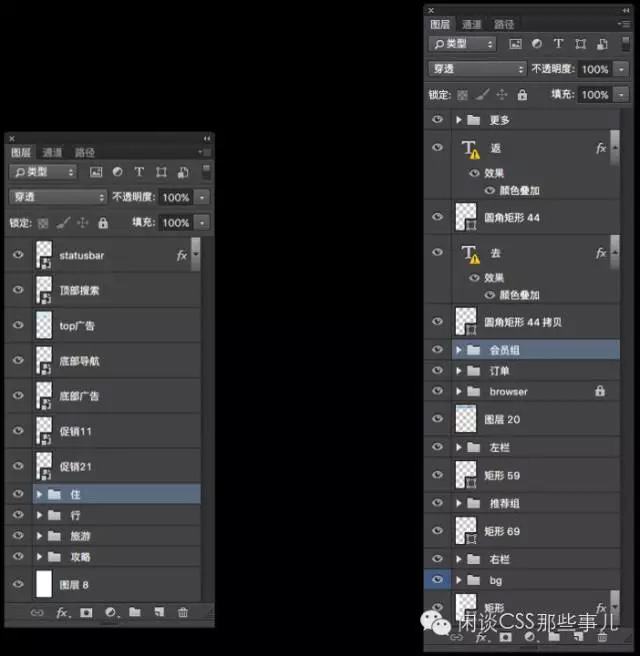Expand the 旅游 layer group
Screen dimensions: 640x656
coord(39,536)
